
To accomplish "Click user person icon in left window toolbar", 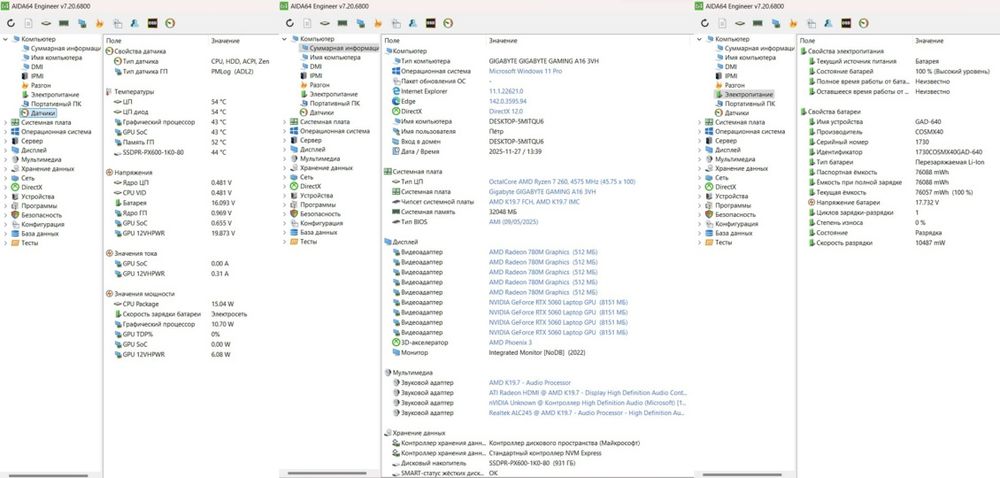I will point(135,23).
